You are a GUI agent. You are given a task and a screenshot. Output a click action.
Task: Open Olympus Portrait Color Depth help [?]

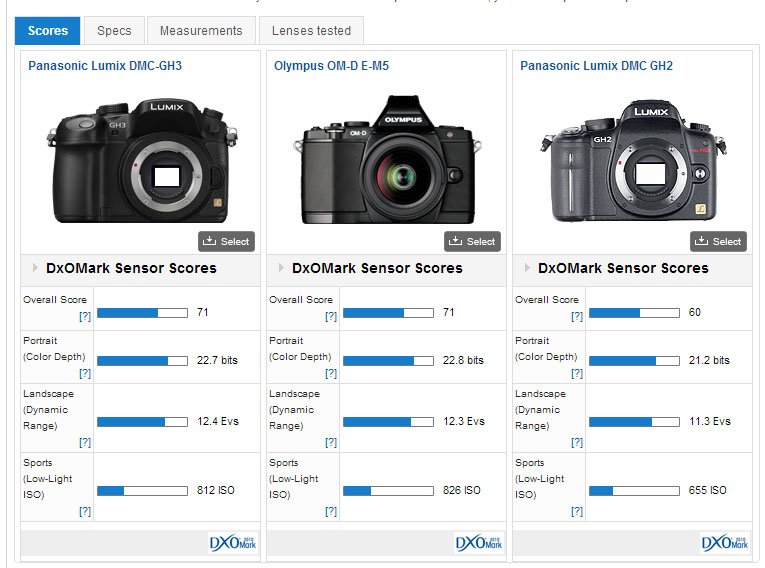pos(330,373)
